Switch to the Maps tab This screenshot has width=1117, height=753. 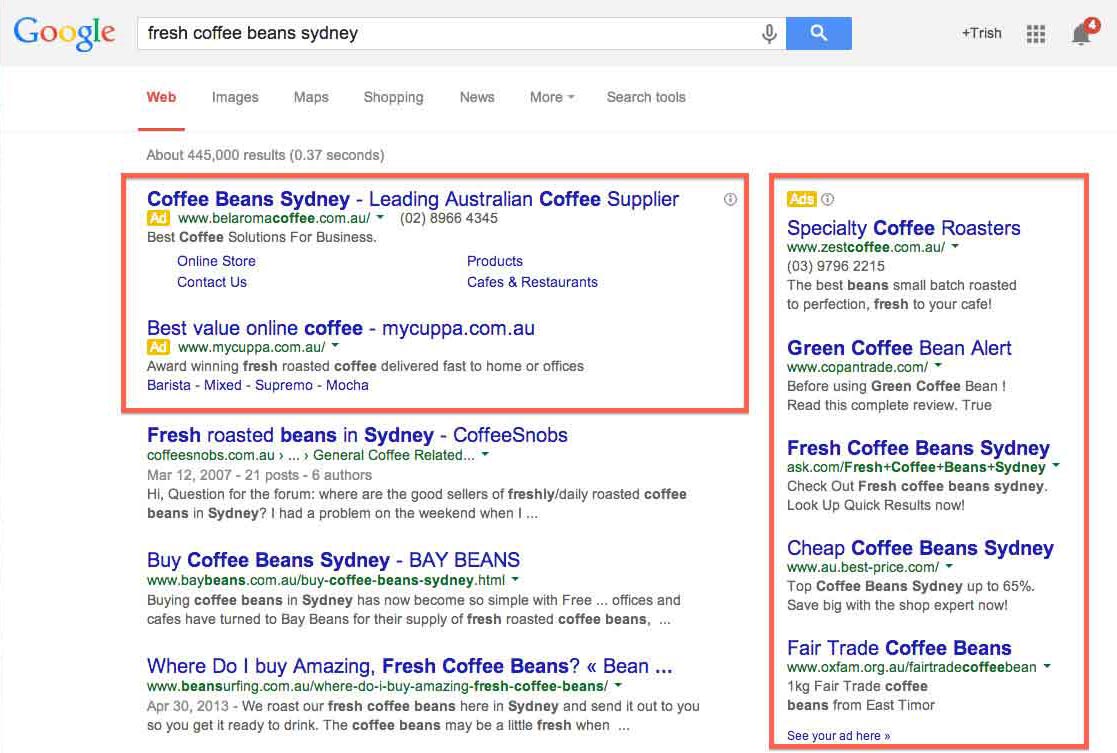point(311,98)
